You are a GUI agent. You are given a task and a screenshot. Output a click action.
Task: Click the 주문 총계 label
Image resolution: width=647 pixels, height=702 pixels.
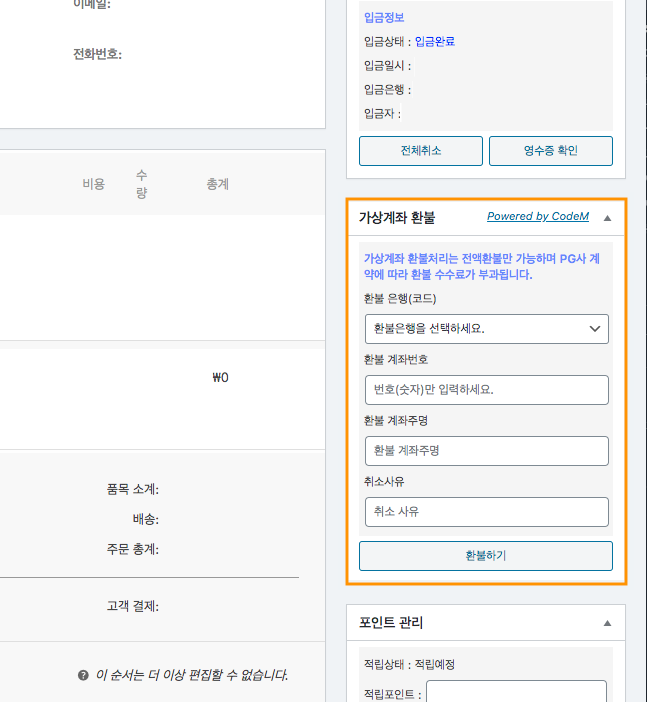click(133, 549)
